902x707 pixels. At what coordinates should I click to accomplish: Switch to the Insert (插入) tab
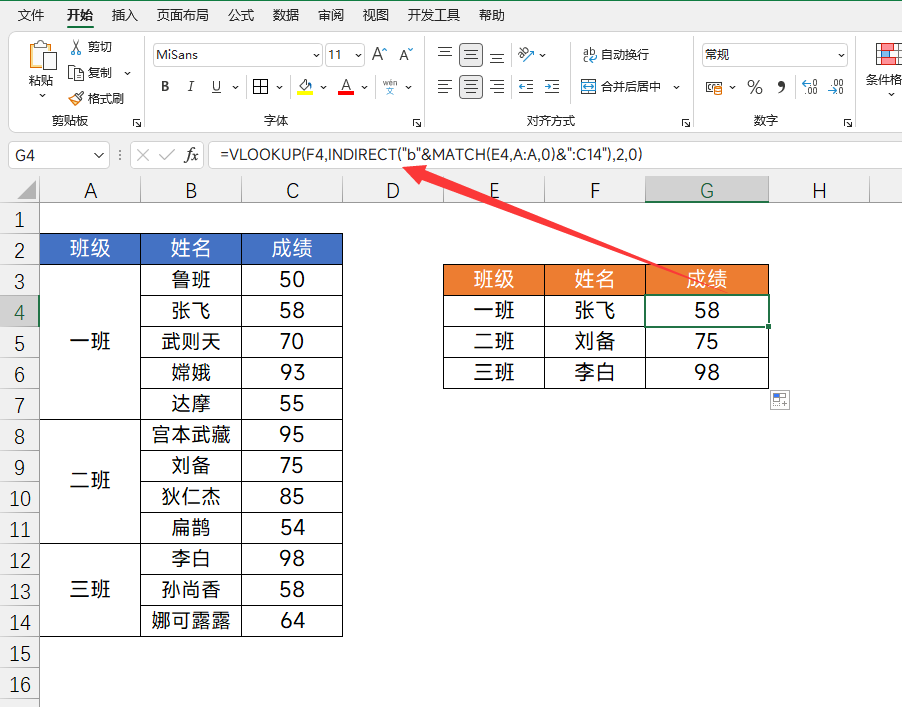pos(124,15)
